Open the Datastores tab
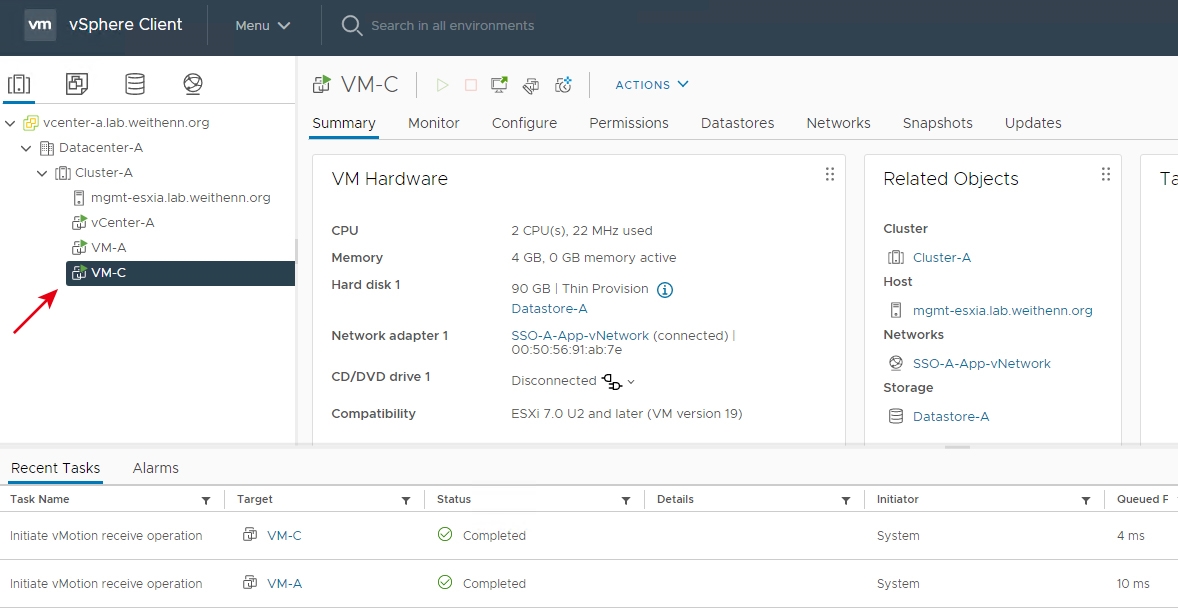 click(x=738, y=123)
